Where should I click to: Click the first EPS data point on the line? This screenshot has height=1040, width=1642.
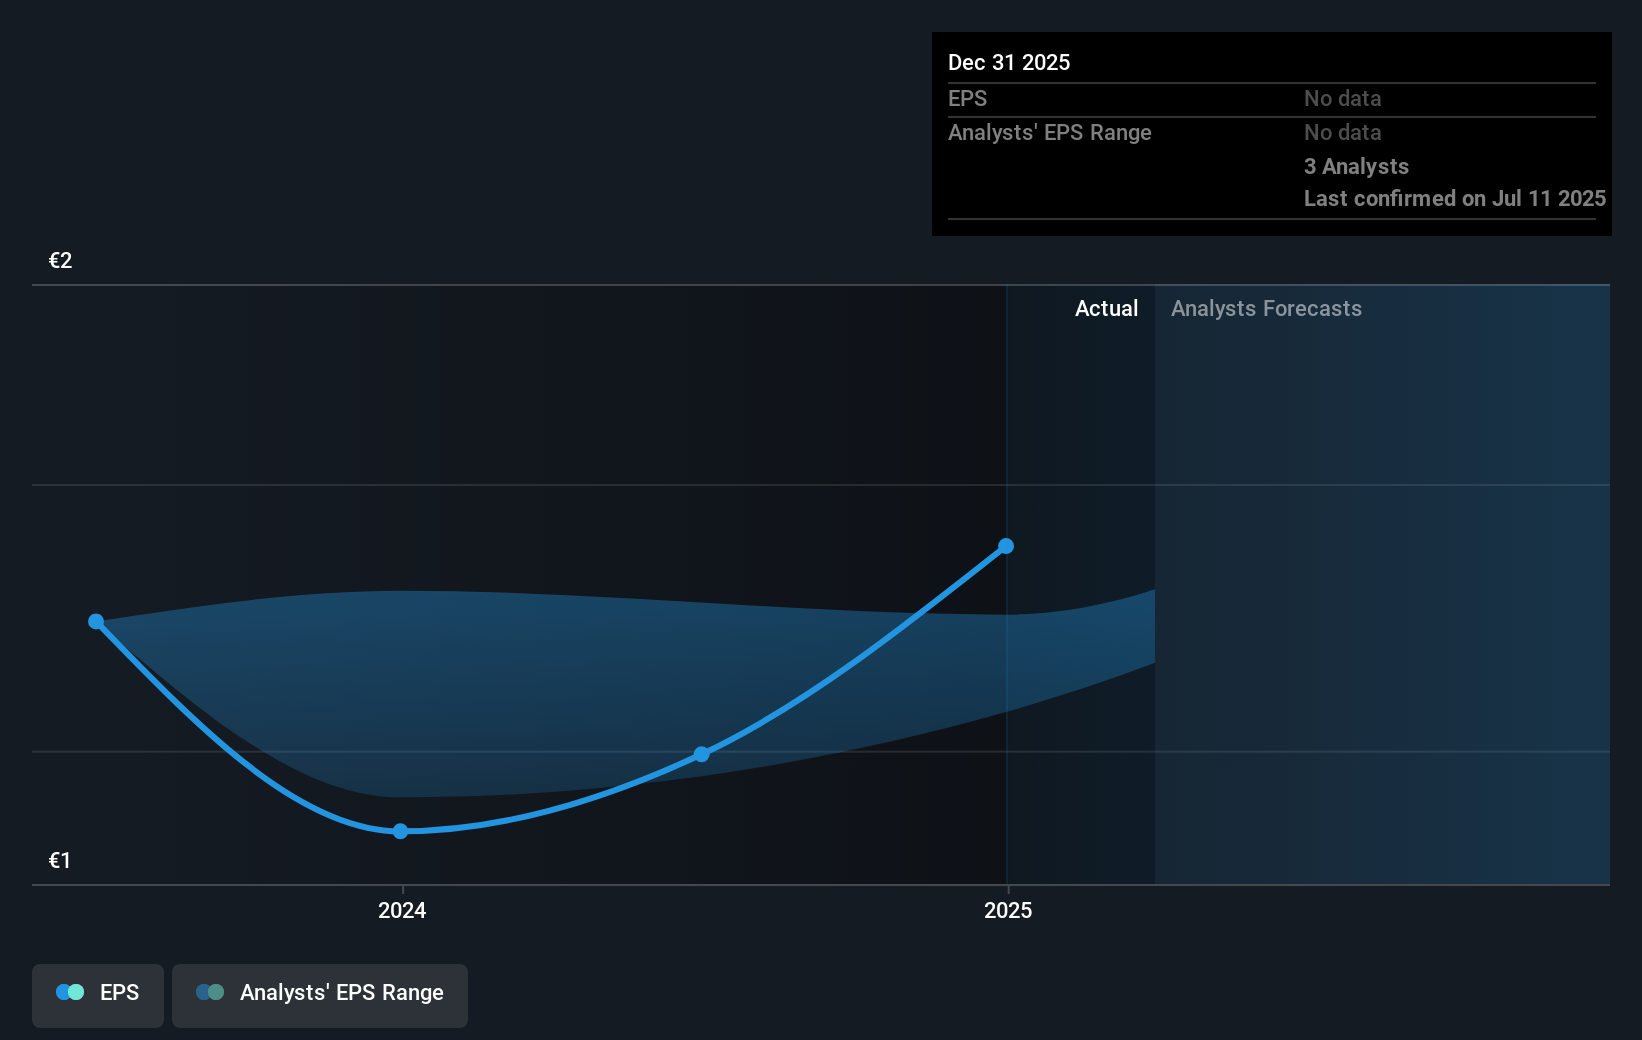96,621
